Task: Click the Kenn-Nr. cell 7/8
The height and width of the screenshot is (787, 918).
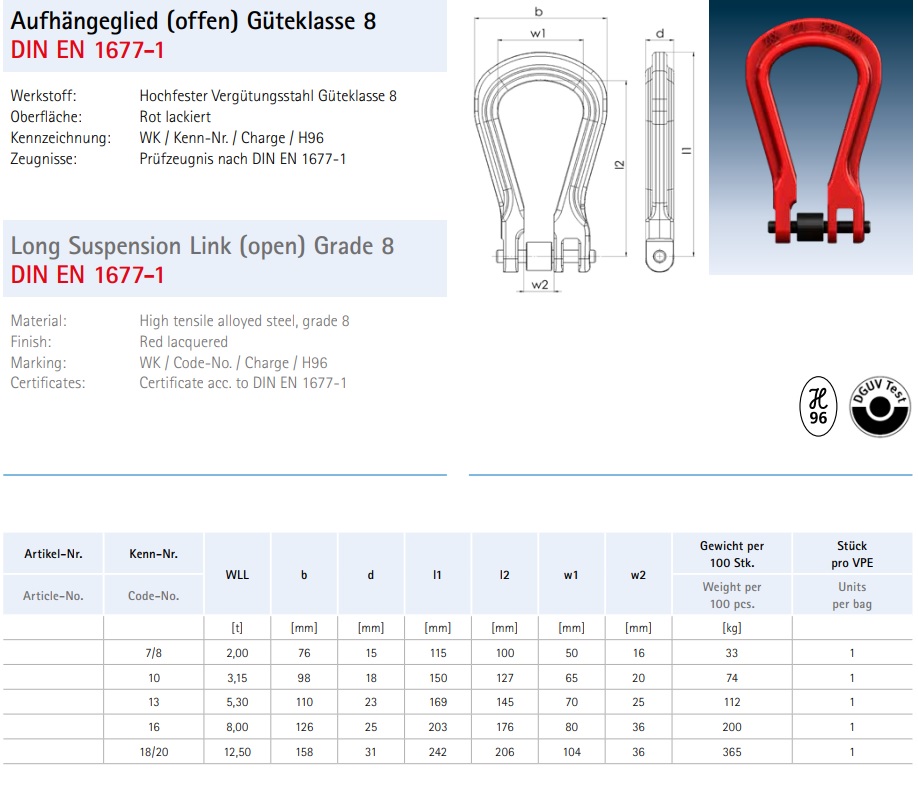Action: point(154,653)
